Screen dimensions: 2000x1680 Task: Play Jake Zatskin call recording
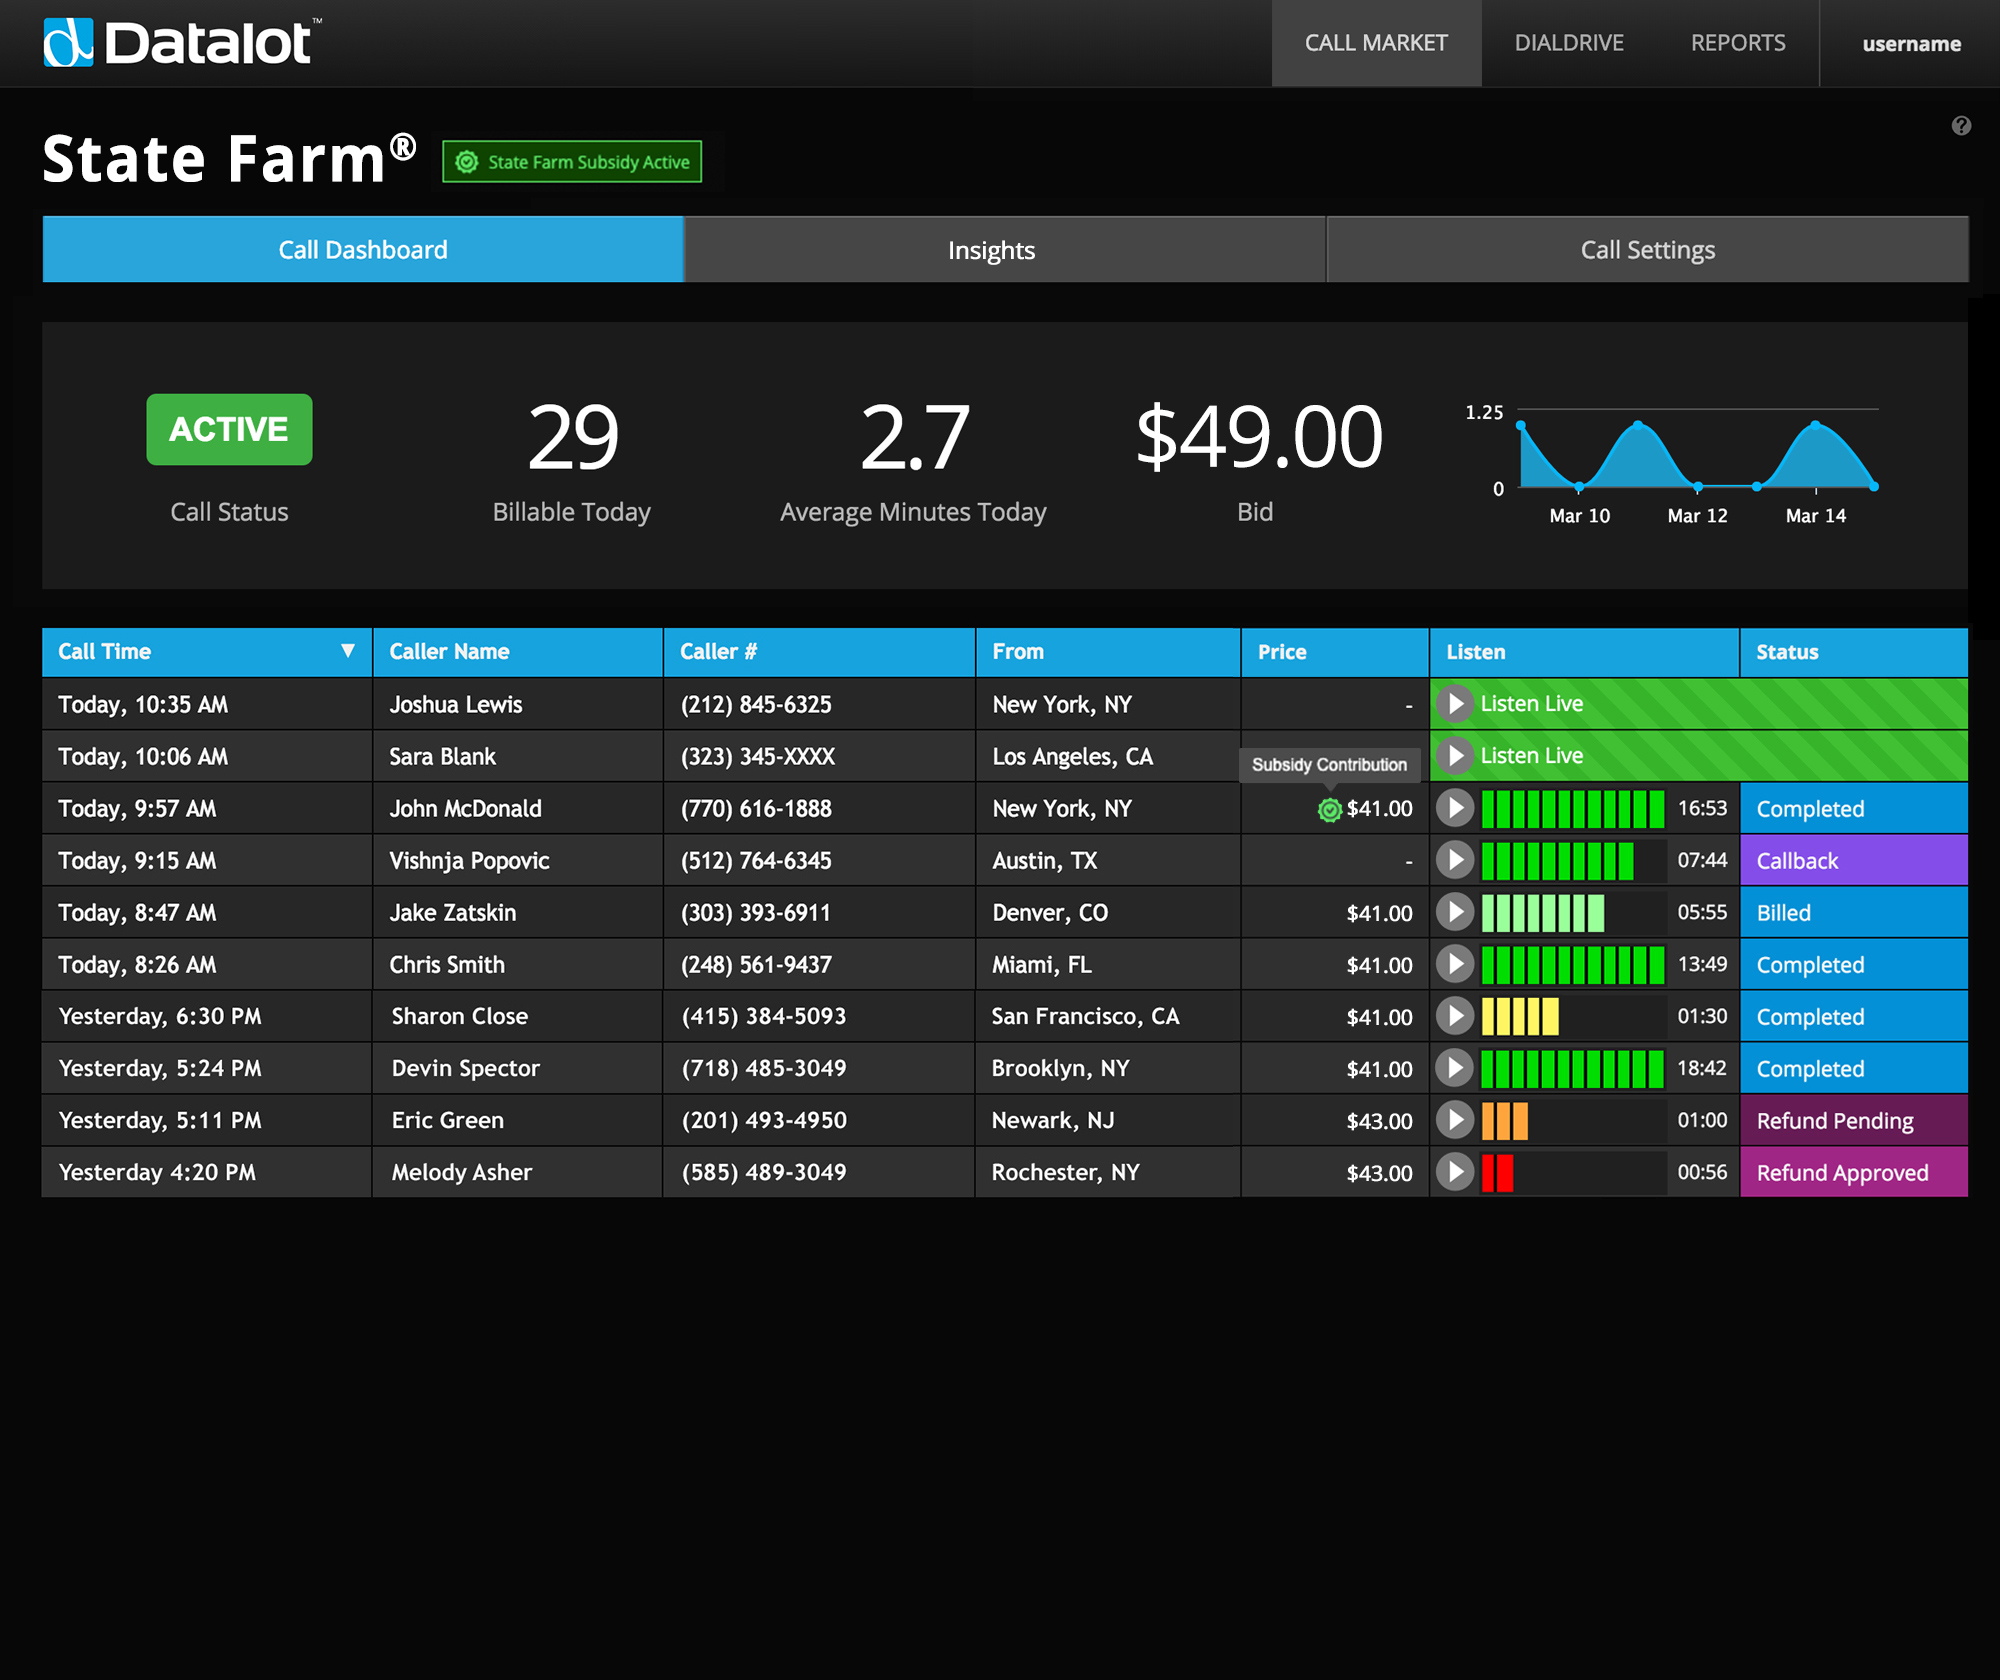coord(1455,912)
